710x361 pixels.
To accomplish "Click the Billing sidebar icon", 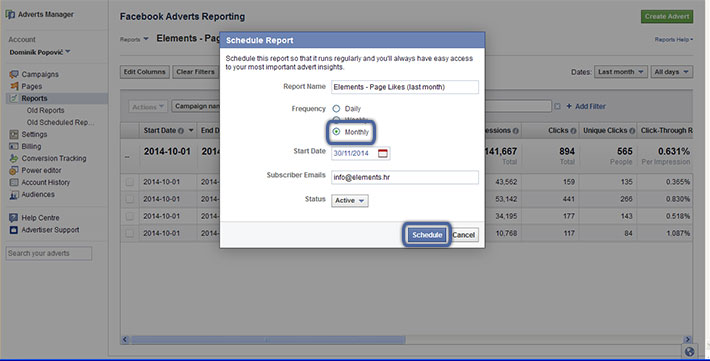I will coord(14,146).
